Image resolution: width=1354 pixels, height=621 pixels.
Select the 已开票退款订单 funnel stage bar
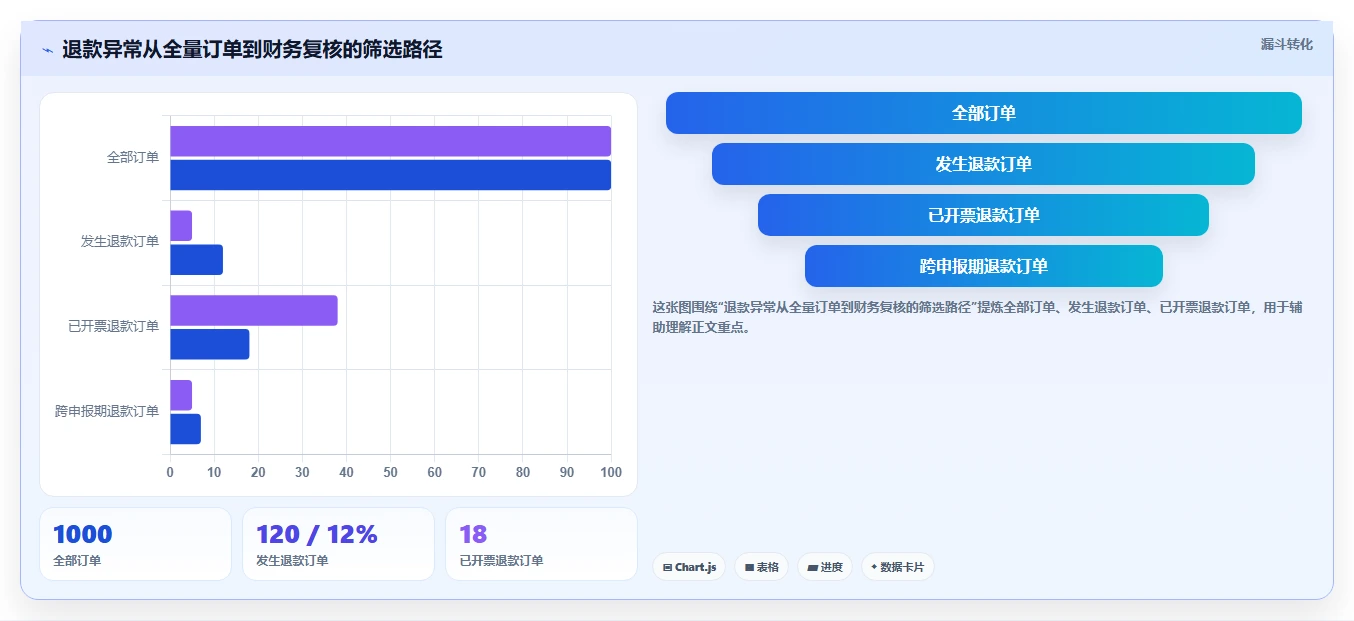click(984, 215)
